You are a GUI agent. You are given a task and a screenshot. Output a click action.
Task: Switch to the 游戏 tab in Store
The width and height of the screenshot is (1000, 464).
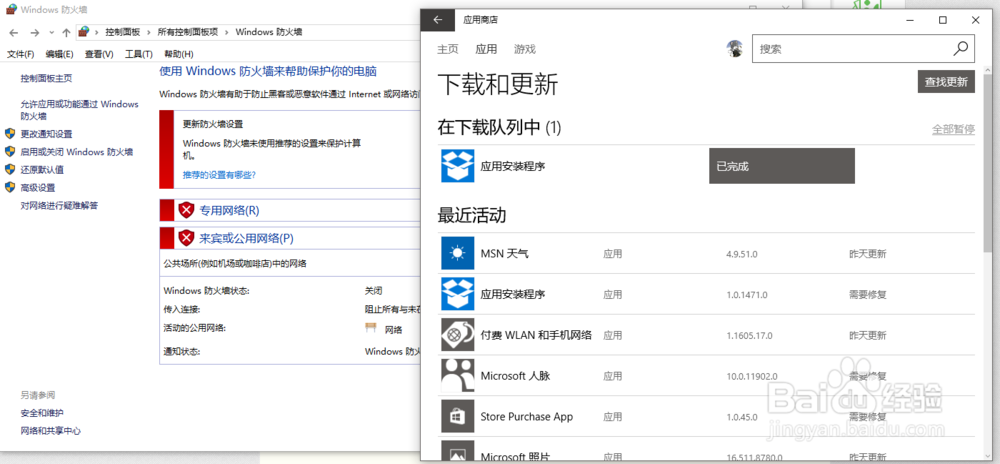click(525, 49)
